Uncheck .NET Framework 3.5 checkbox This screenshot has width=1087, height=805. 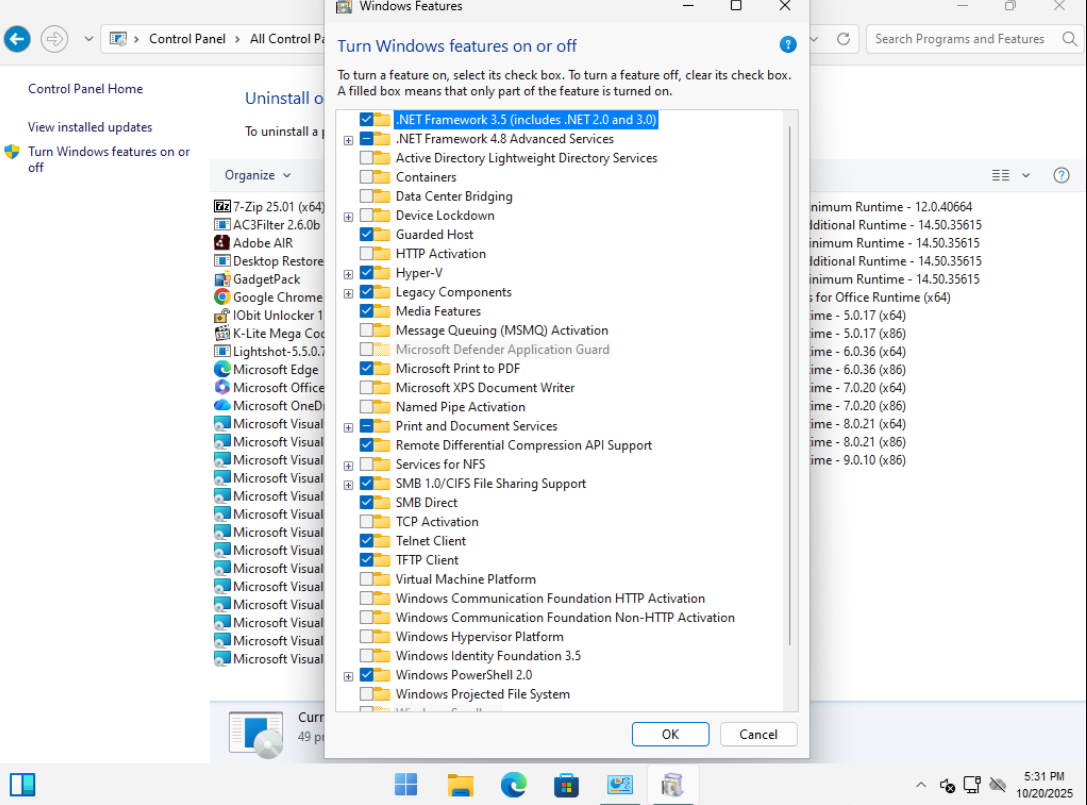click(366, 119)
